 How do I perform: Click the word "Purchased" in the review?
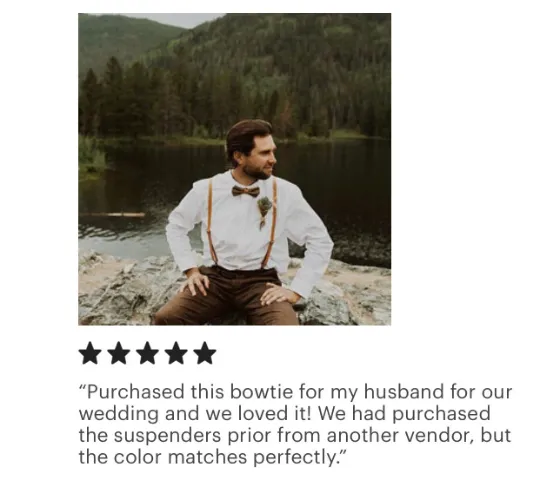pos(135,392)
